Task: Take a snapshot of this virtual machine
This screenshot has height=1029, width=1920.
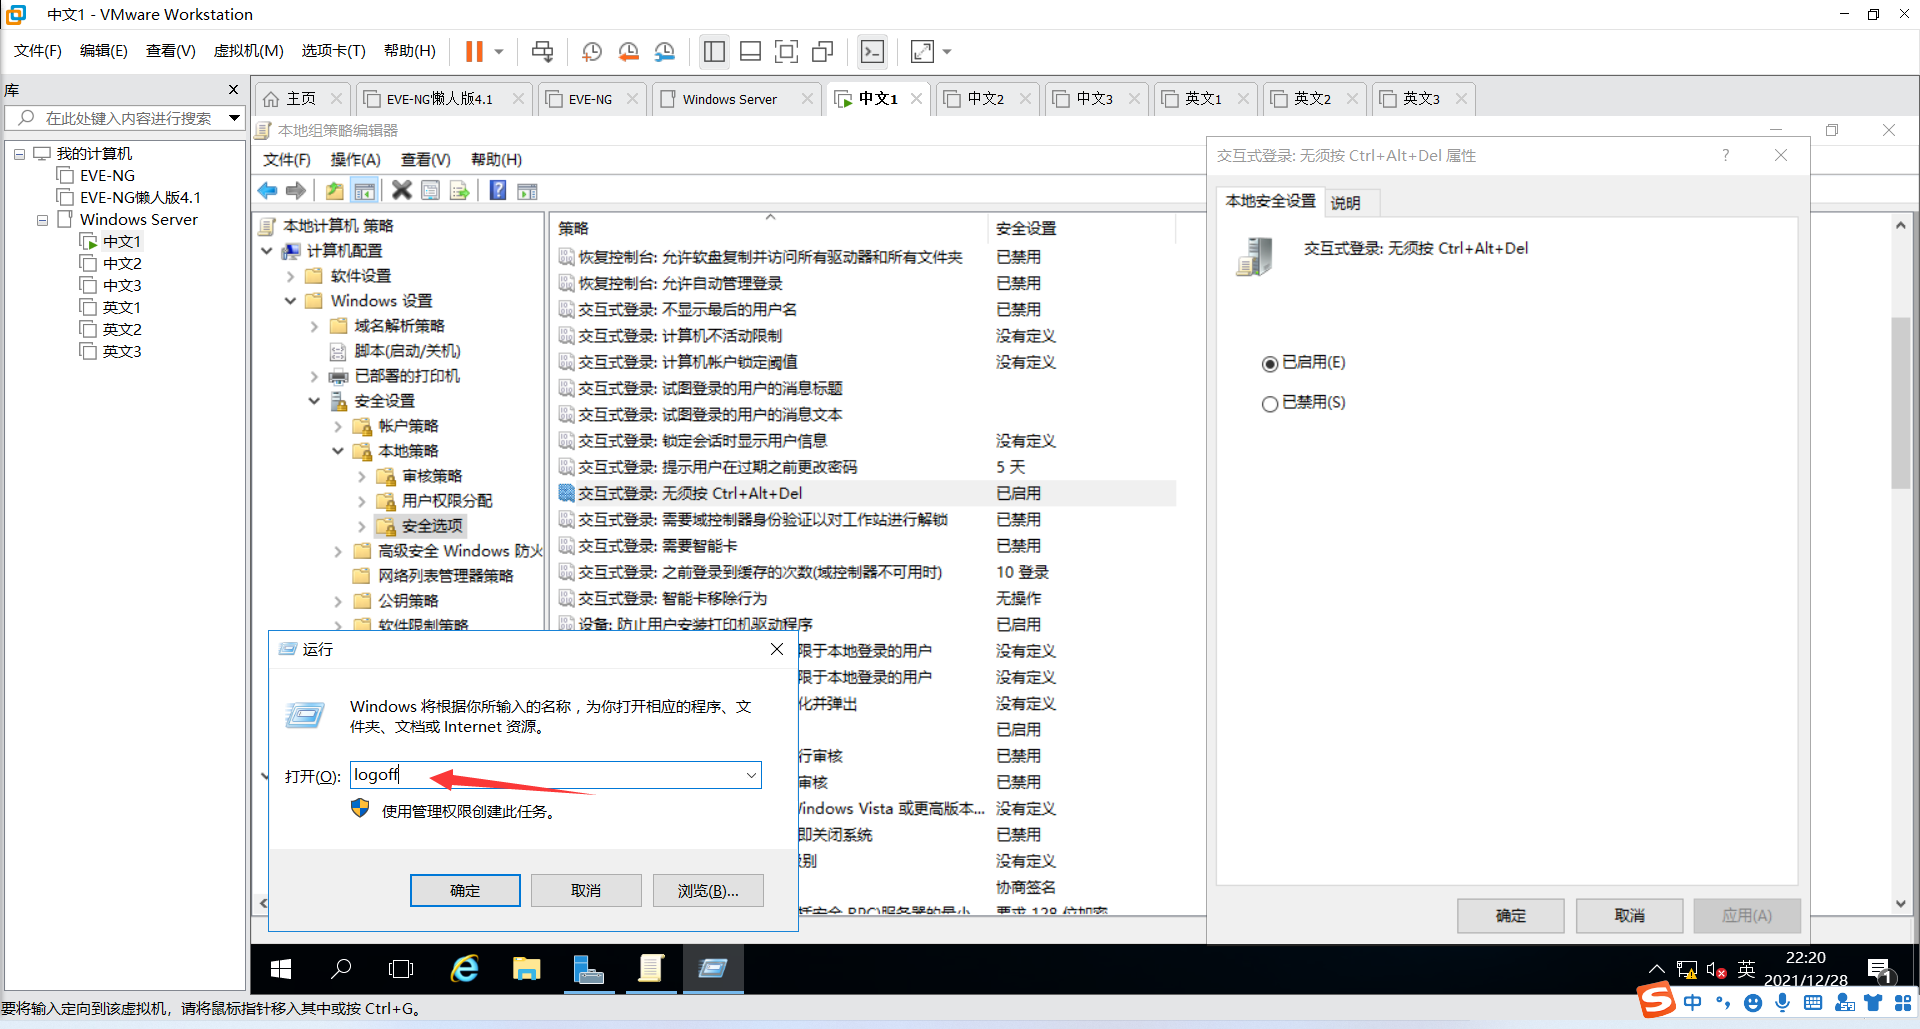Action: point(591,51)
